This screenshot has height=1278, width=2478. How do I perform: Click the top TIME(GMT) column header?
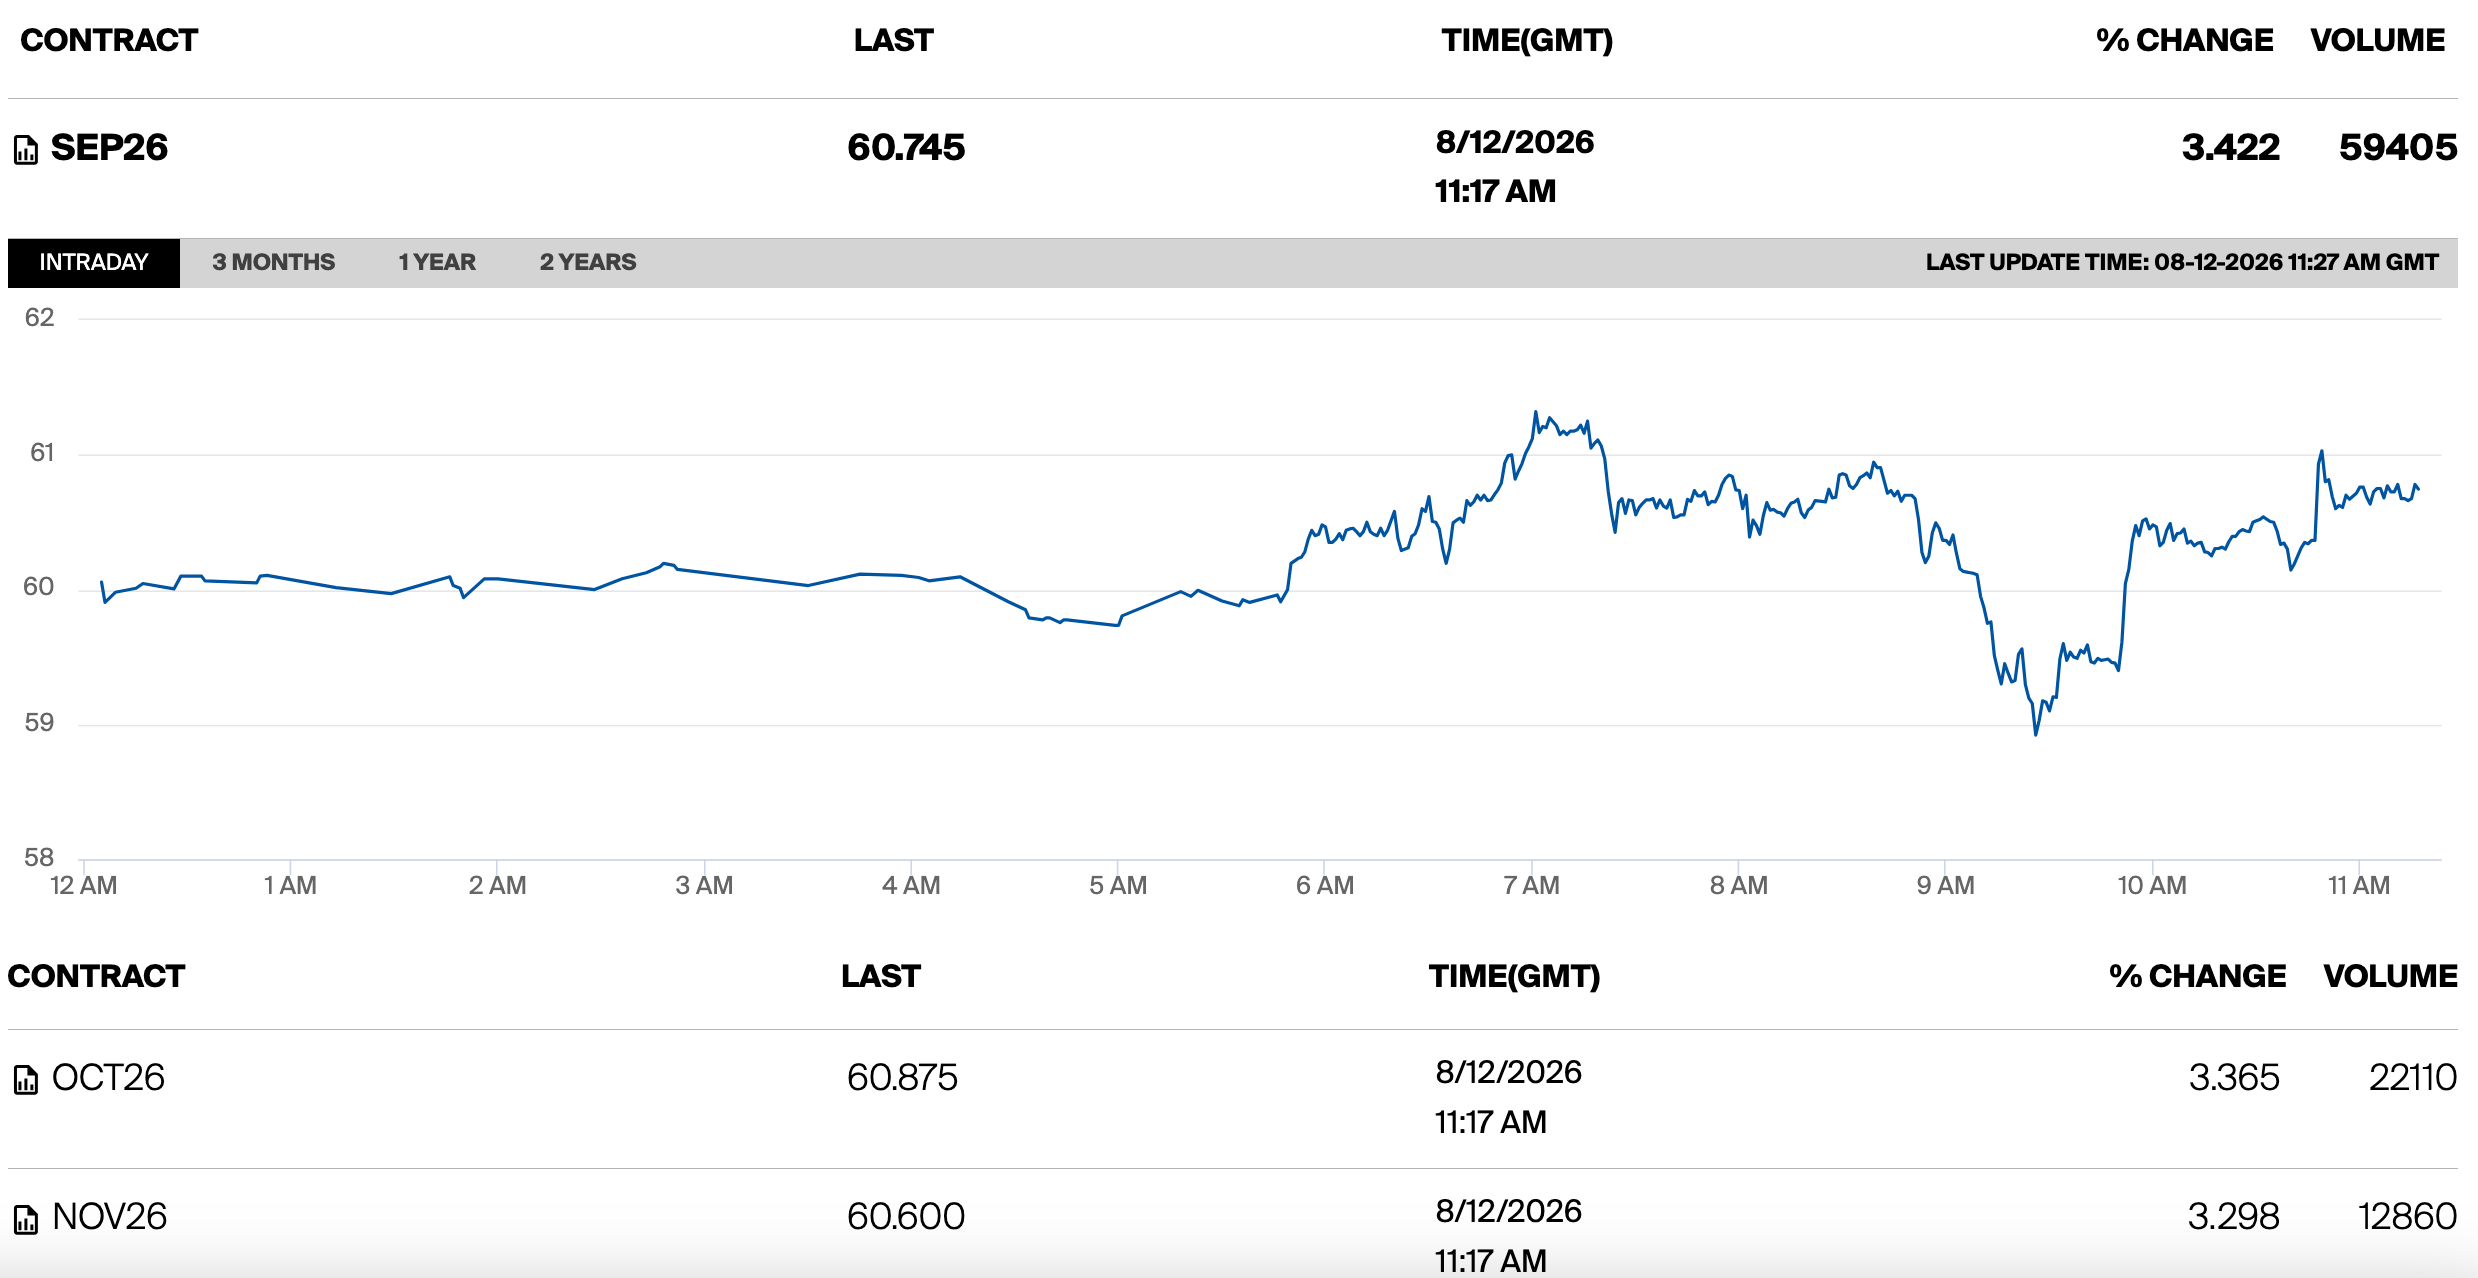1527,40
